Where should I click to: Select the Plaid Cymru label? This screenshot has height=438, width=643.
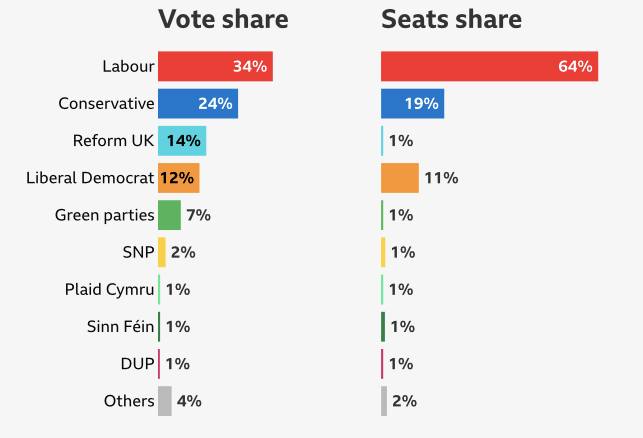(110, 289)
